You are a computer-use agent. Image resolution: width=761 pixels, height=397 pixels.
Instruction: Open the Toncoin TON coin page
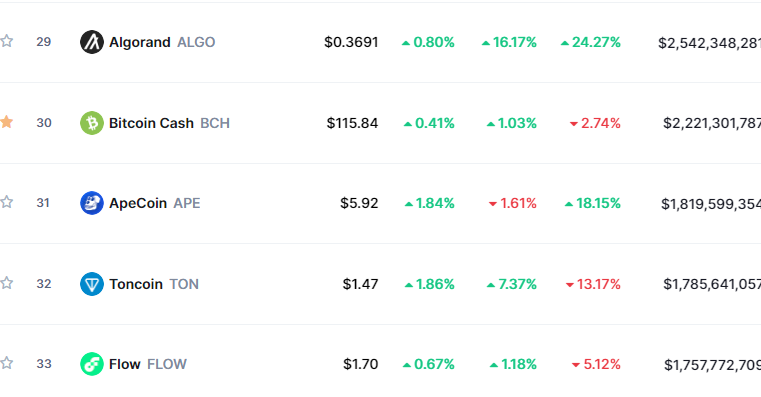154,284
